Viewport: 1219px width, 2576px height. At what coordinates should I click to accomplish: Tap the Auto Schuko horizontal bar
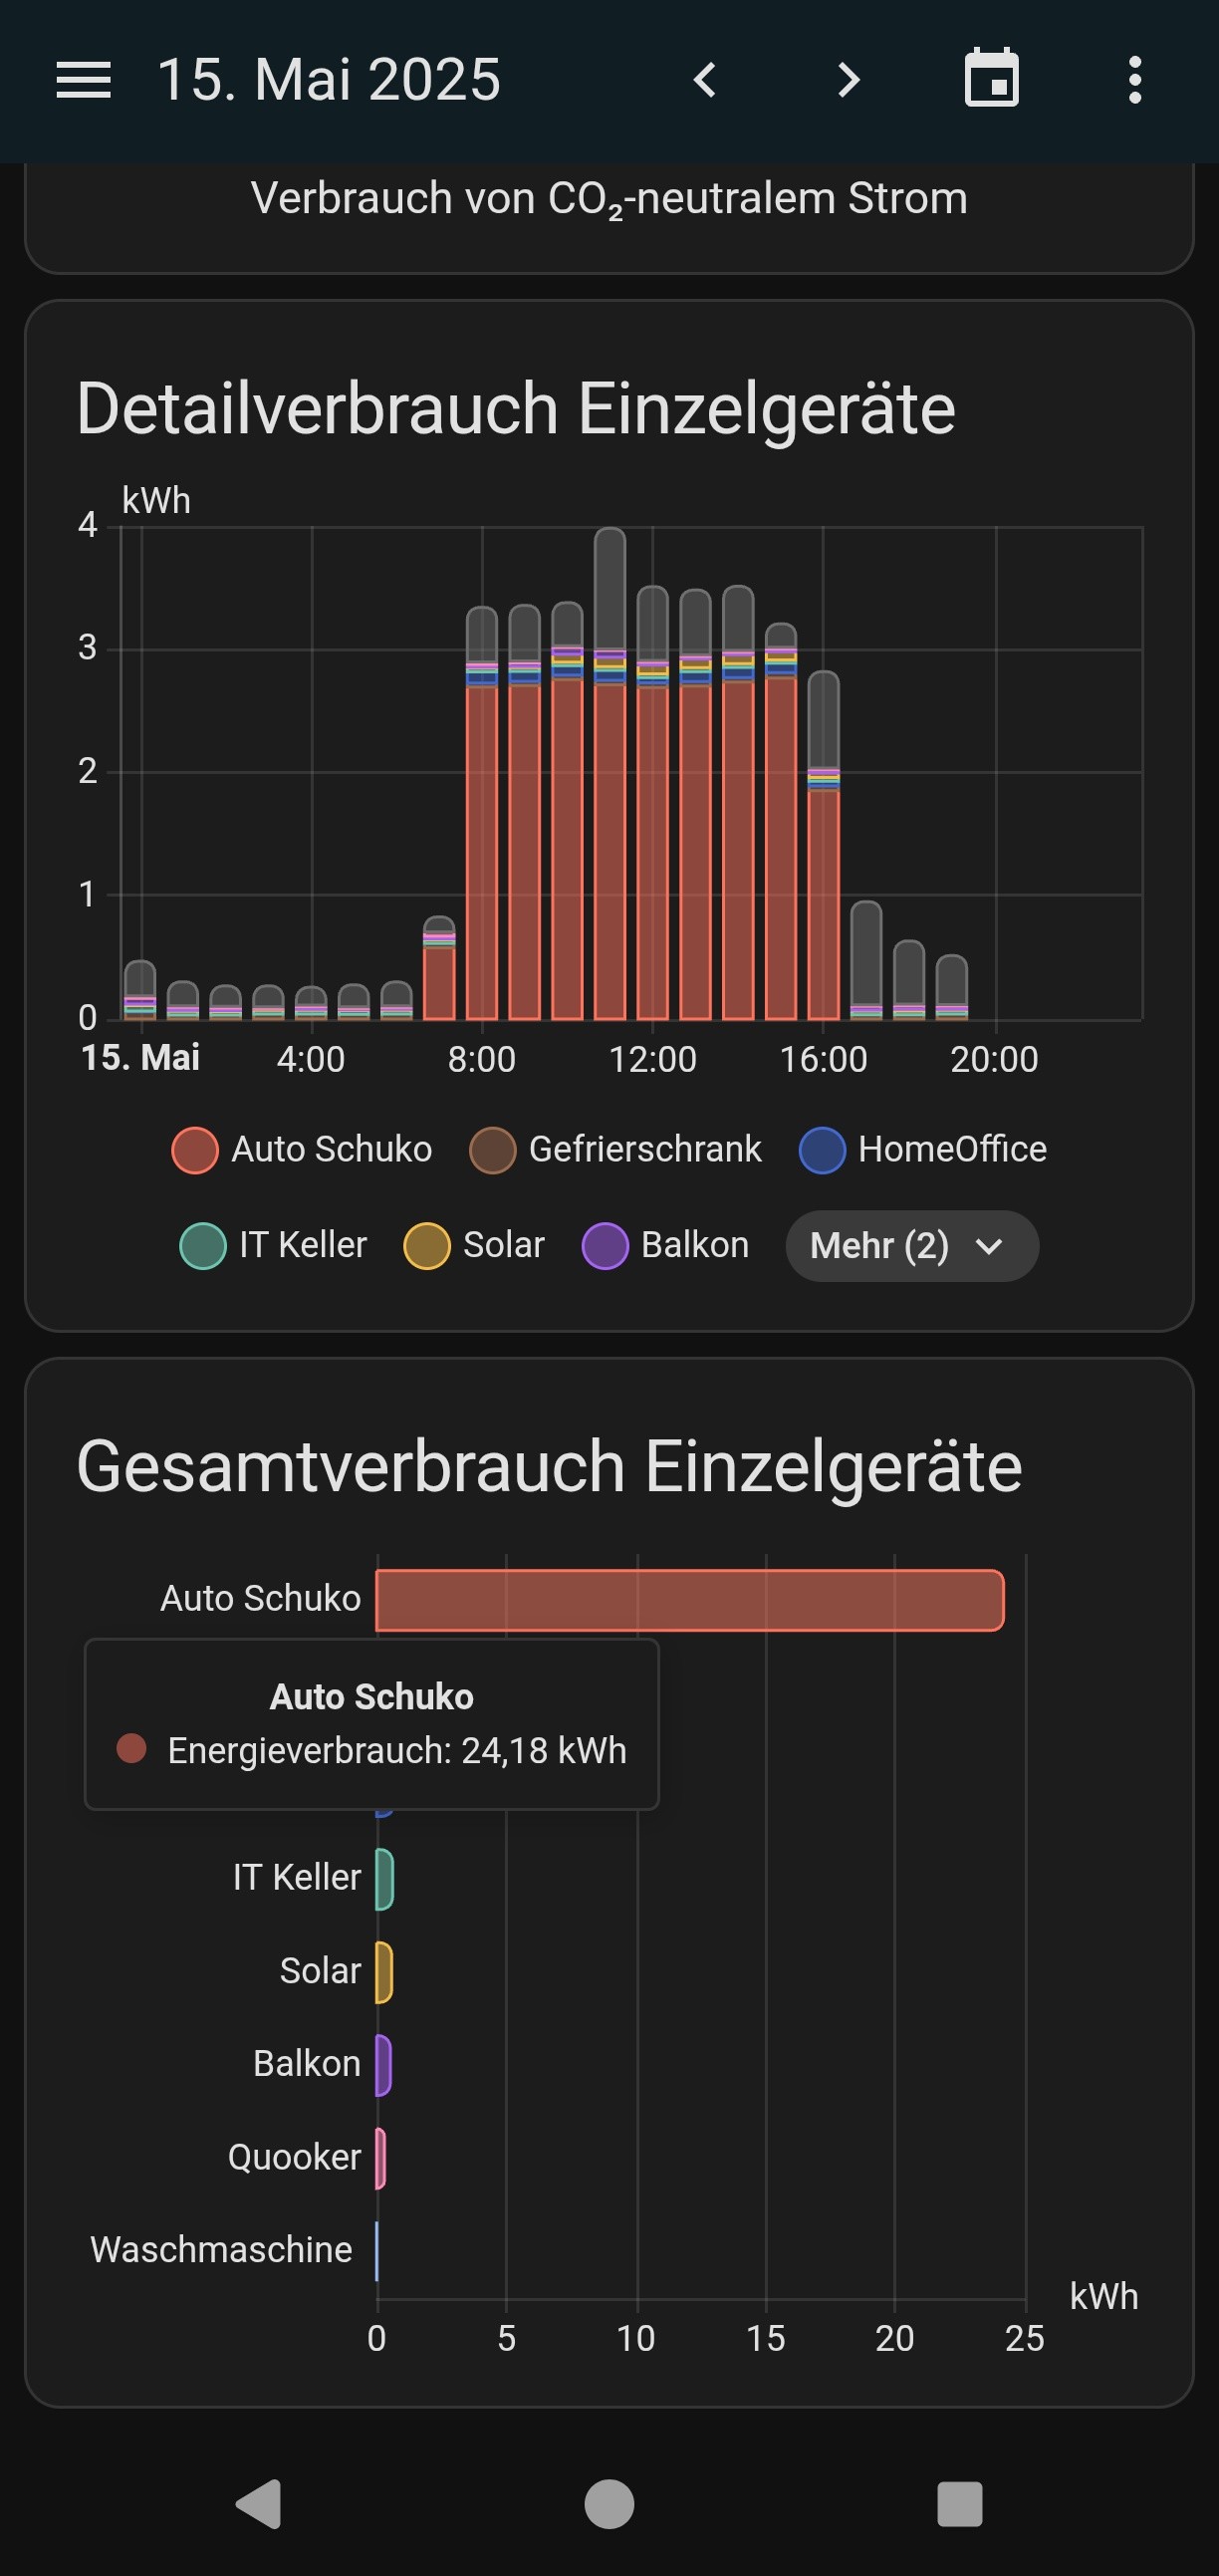[x=689, y=1600]
